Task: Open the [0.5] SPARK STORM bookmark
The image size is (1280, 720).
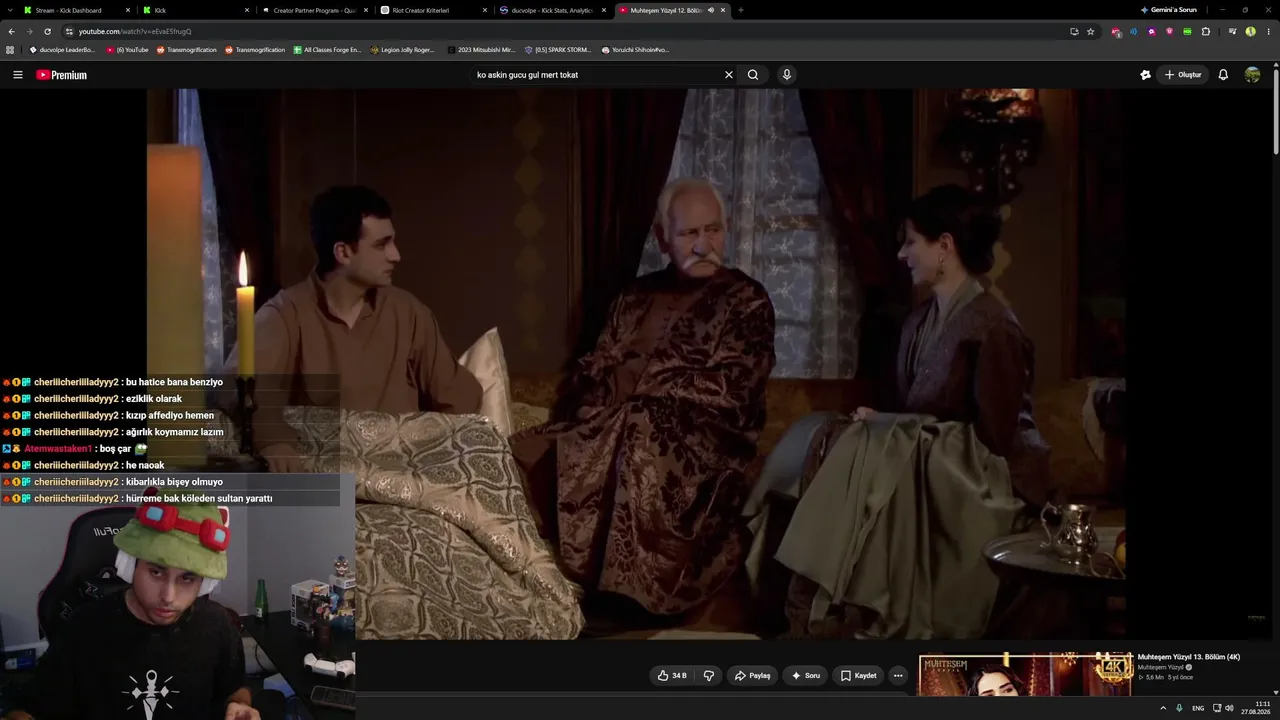Action: tap(558, 49)
